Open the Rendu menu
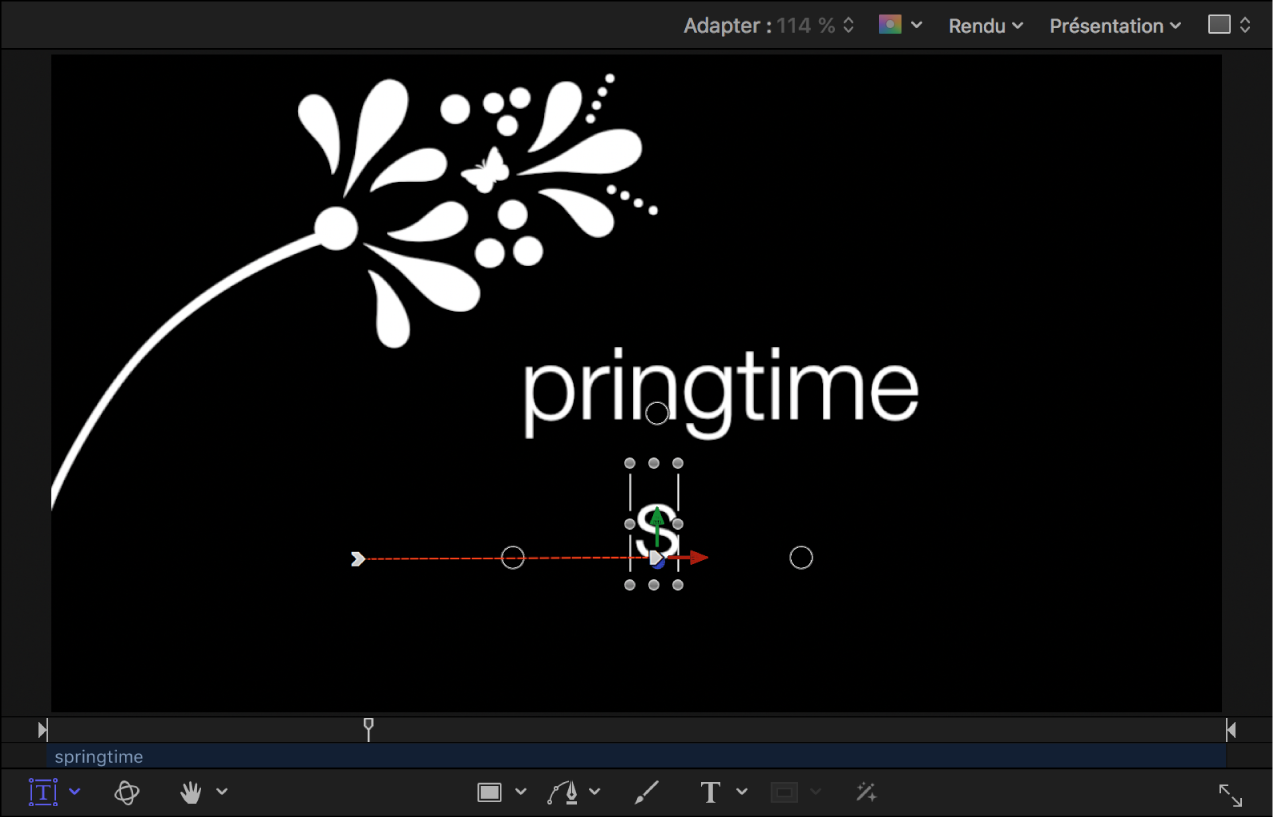Screen dimensions: 1274x817 tap(985, 26)
